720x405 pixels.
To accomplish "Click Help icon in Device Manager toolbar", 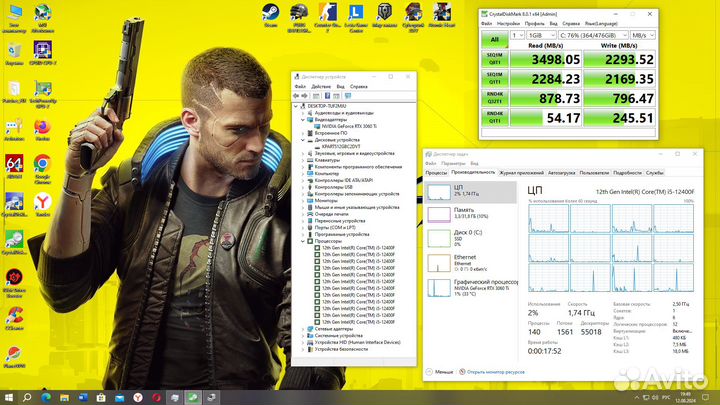I will click(327, 96).
